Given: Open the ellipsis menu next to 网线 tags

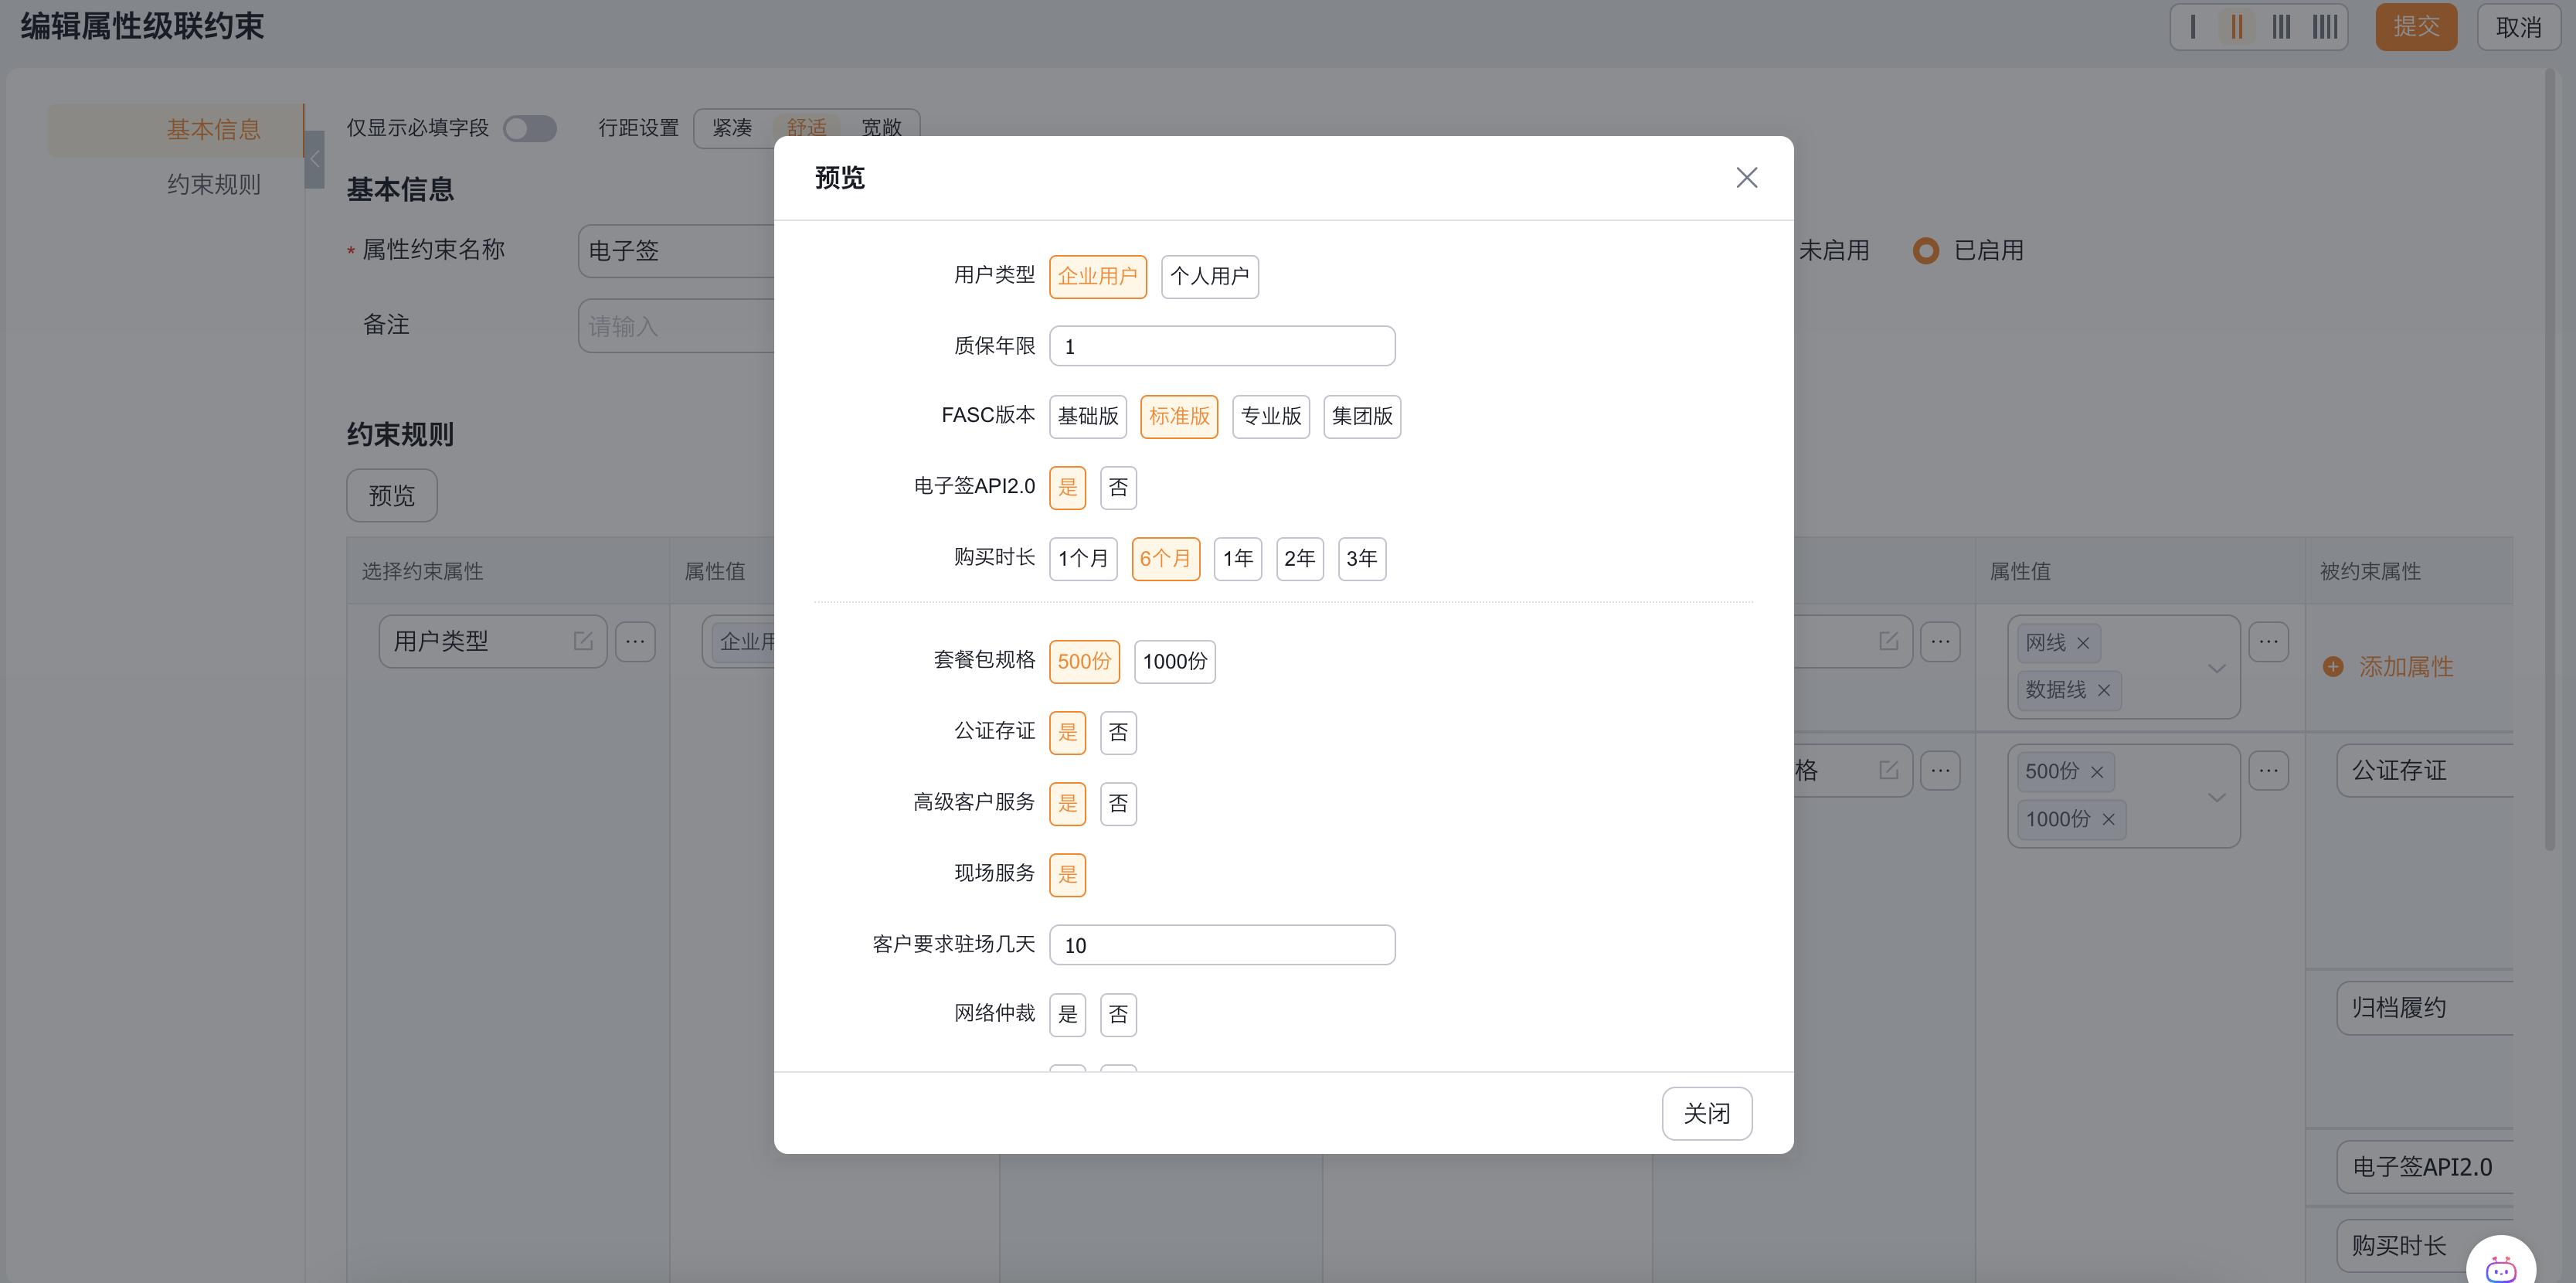Looking at the screenshot, I should point(2269,641).
